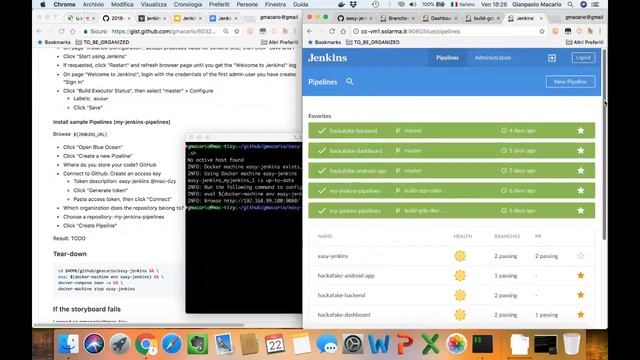Click "Tear-down" heading in gist page
The width and height of the screenshot is (640, 360).
click(70, 254)
